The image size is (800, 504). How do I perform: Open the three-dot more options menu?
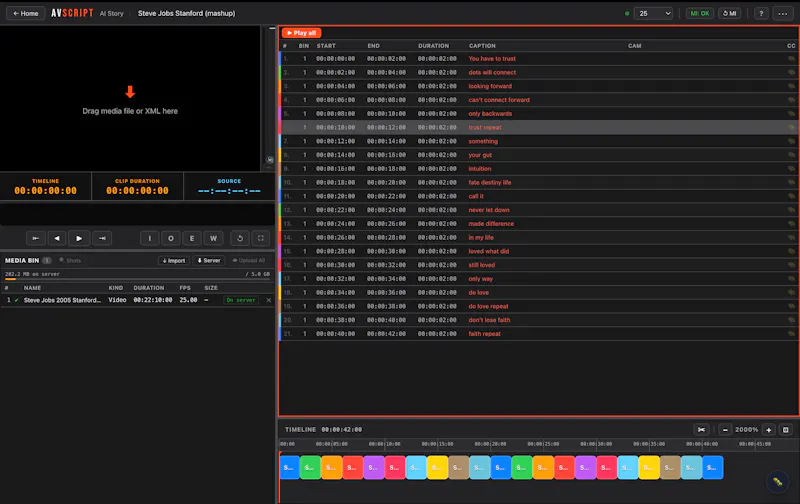point(783,14)
